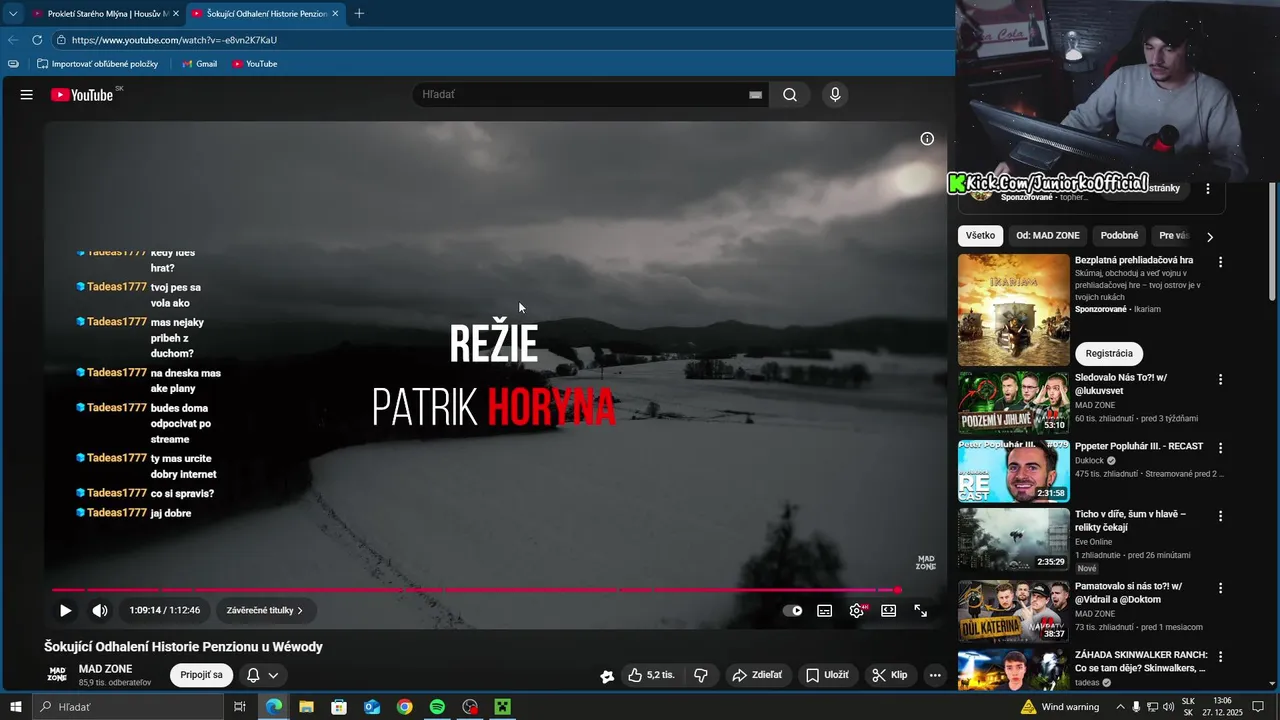Open Ppeter Popluhár RECAST video thumbnail
Image resolution: width=1280 pixels, height=720 pixels.
click(1013, 471)
